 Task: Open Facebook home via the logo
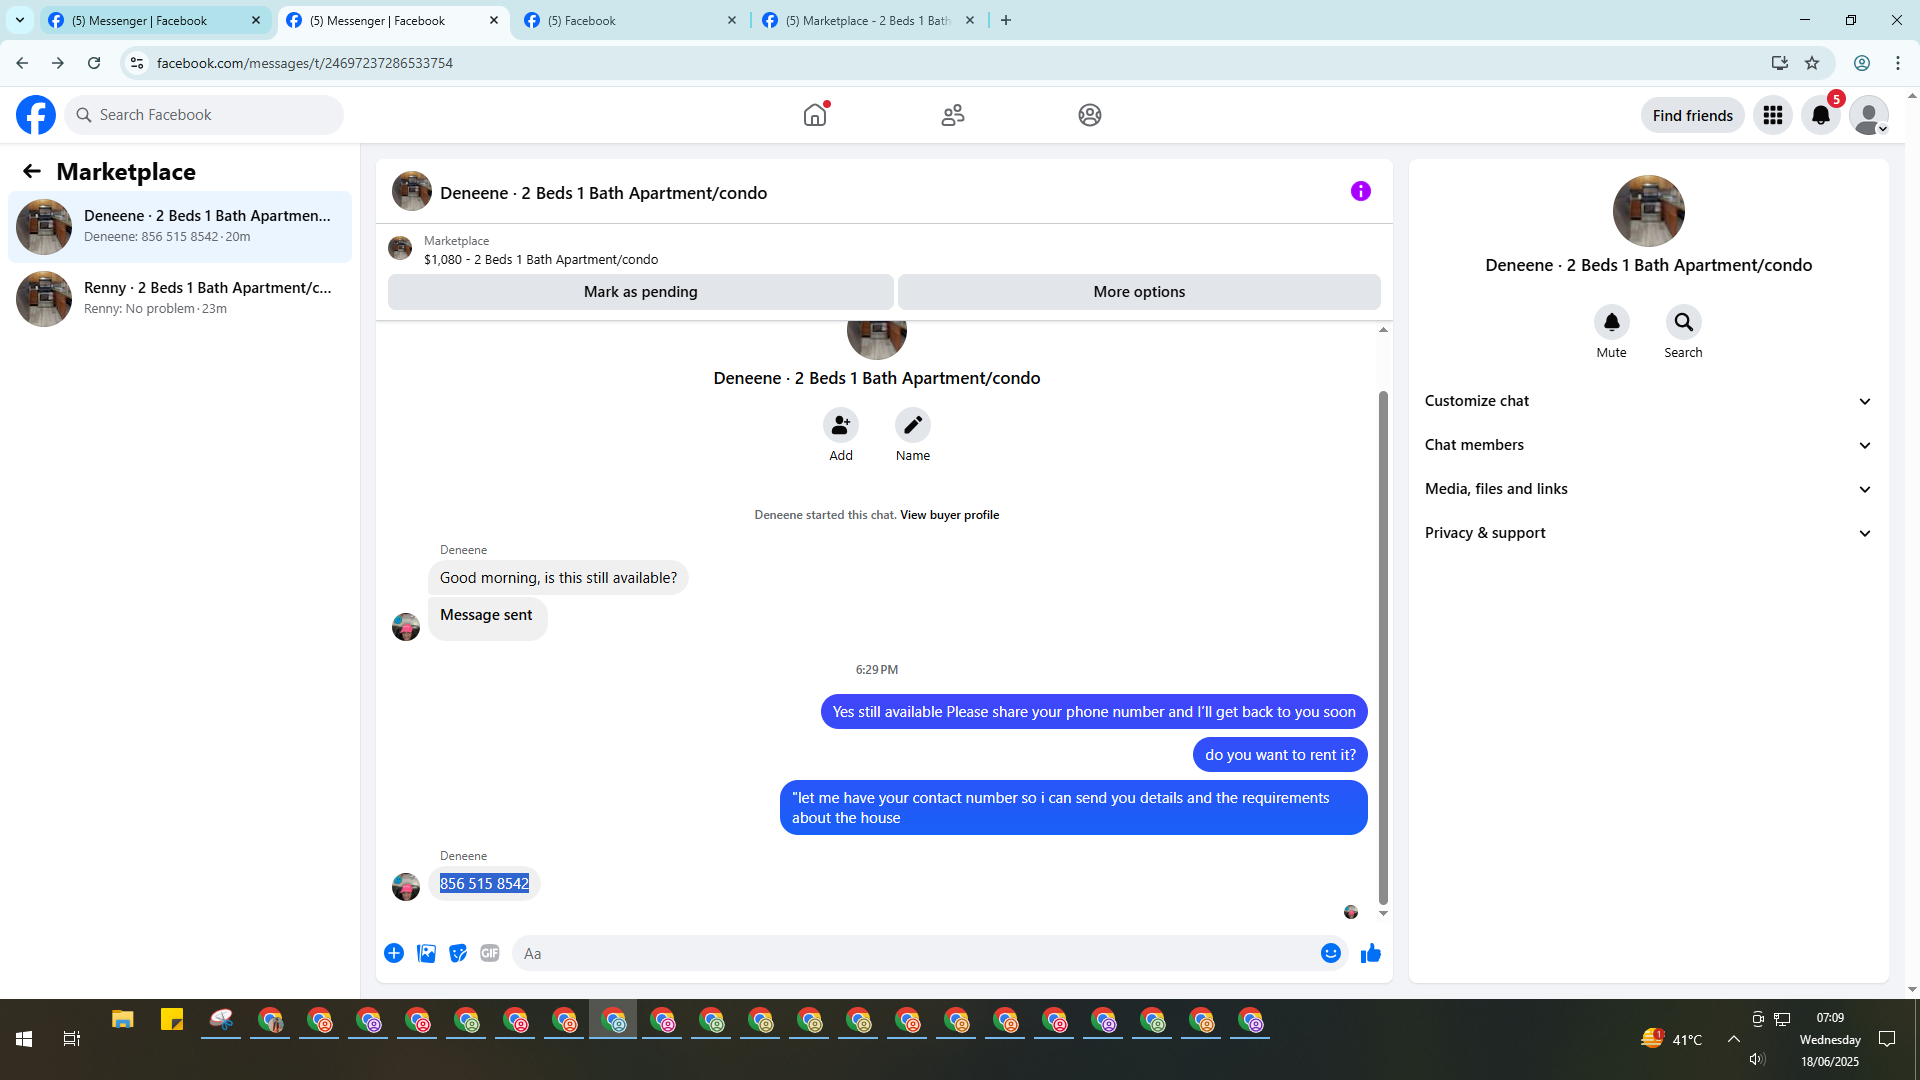tap(36, 115)
